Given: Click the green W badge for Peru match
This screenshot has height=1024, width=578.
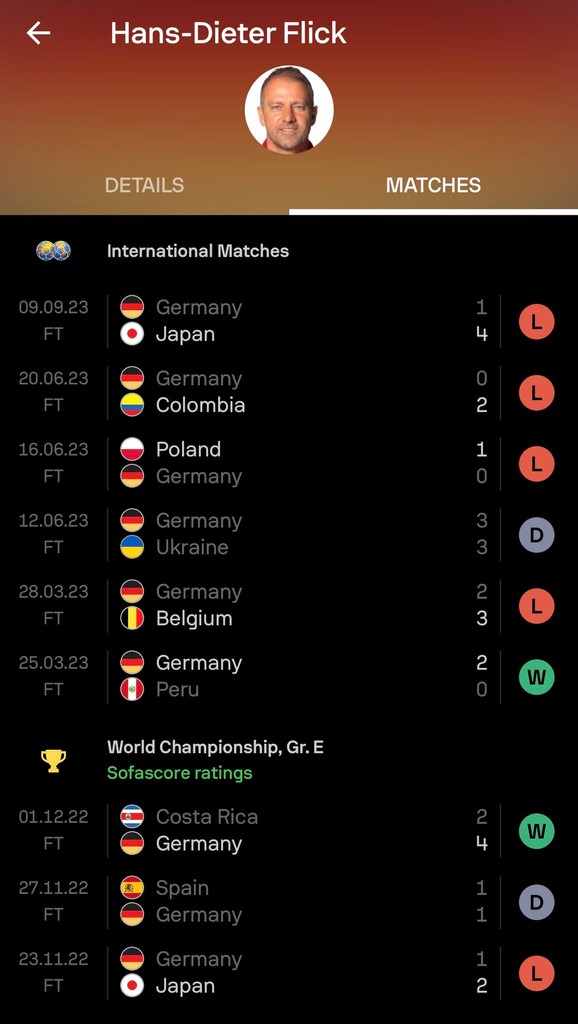Looking at the screenshot, I should 536,677.
